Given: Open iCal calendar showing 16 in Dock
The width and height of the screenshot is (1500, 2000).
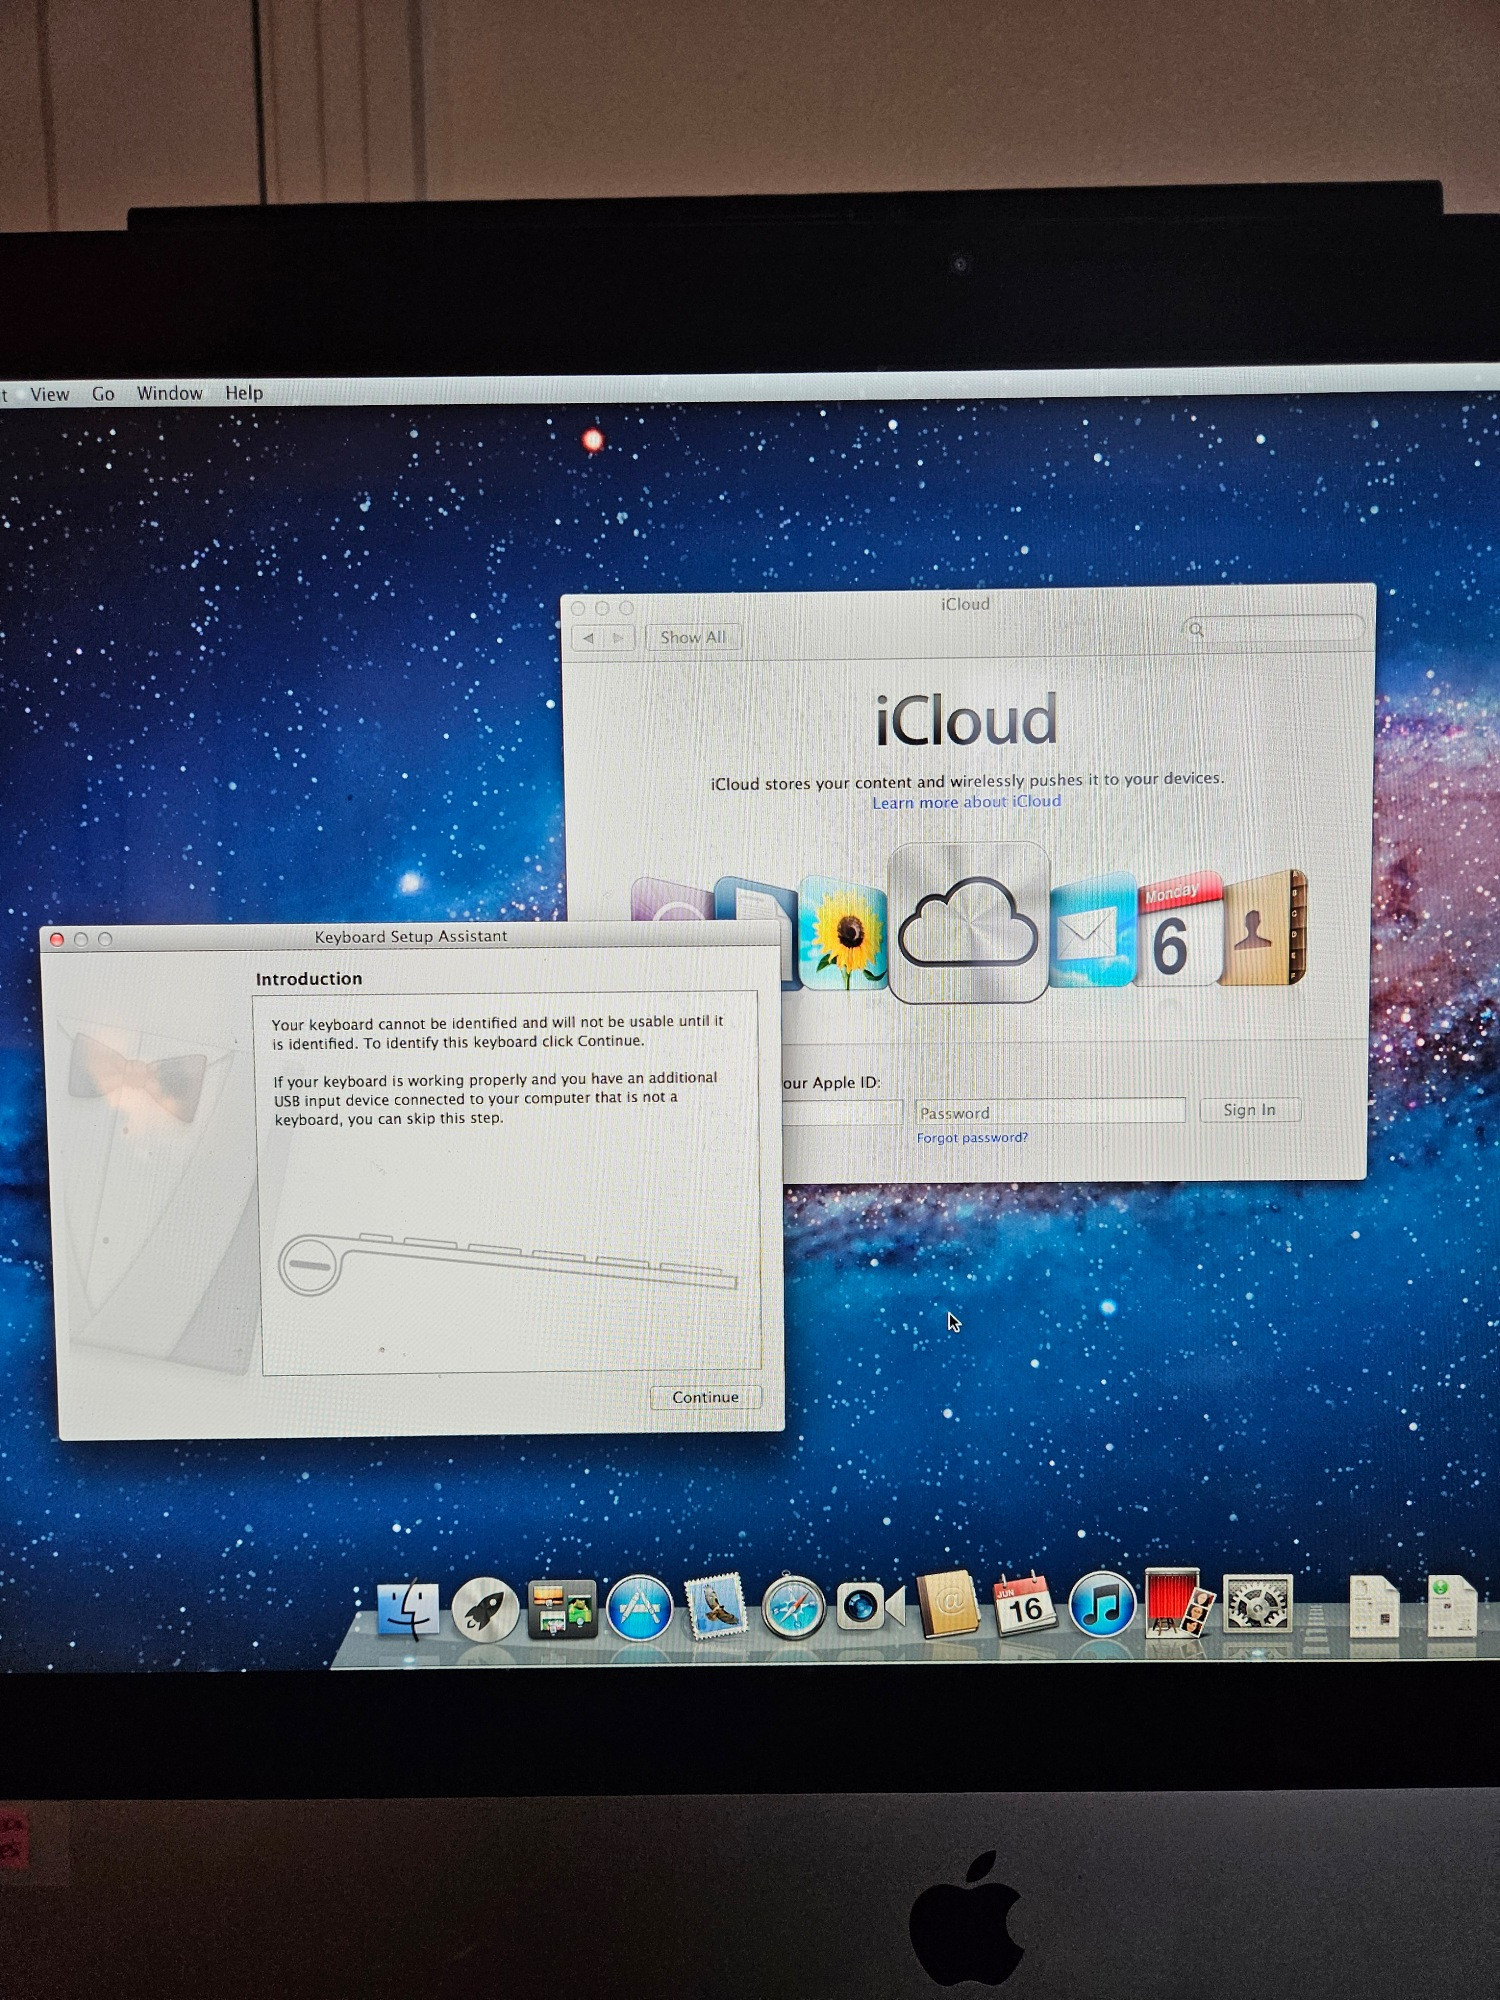Looking at the screenshot, I should point(1024,1604).
